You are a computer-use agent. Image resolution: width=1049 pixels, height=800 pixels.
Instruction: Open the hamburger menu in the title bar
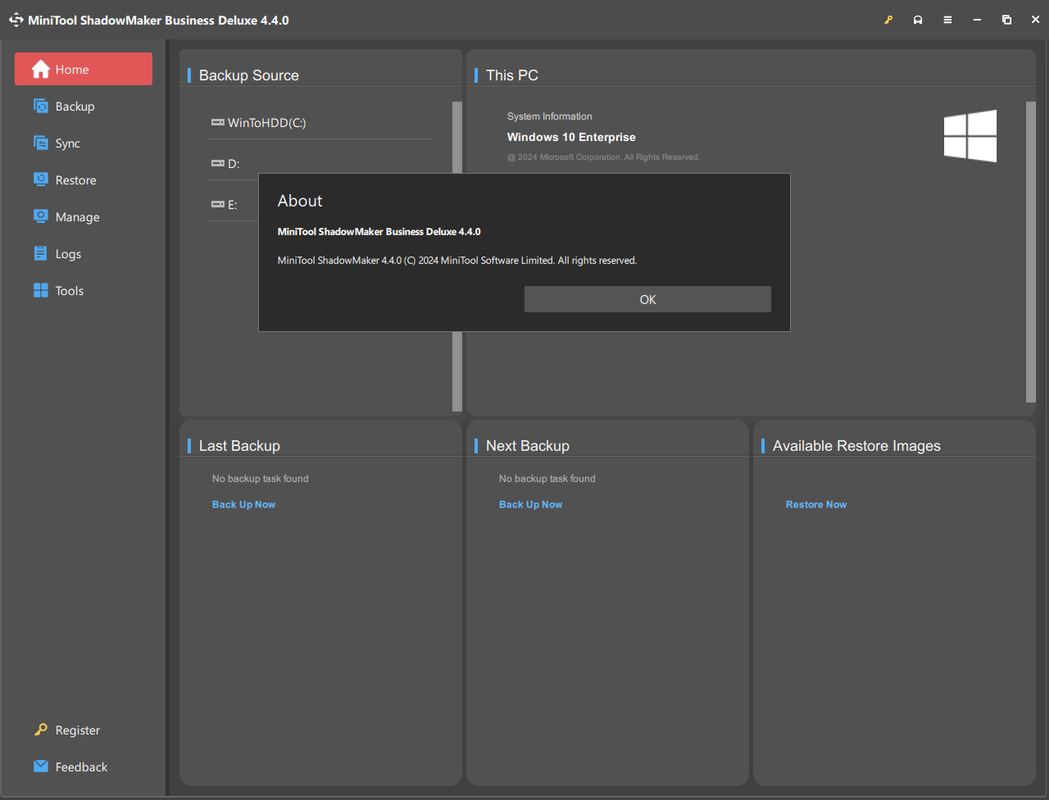coord(947,19)
